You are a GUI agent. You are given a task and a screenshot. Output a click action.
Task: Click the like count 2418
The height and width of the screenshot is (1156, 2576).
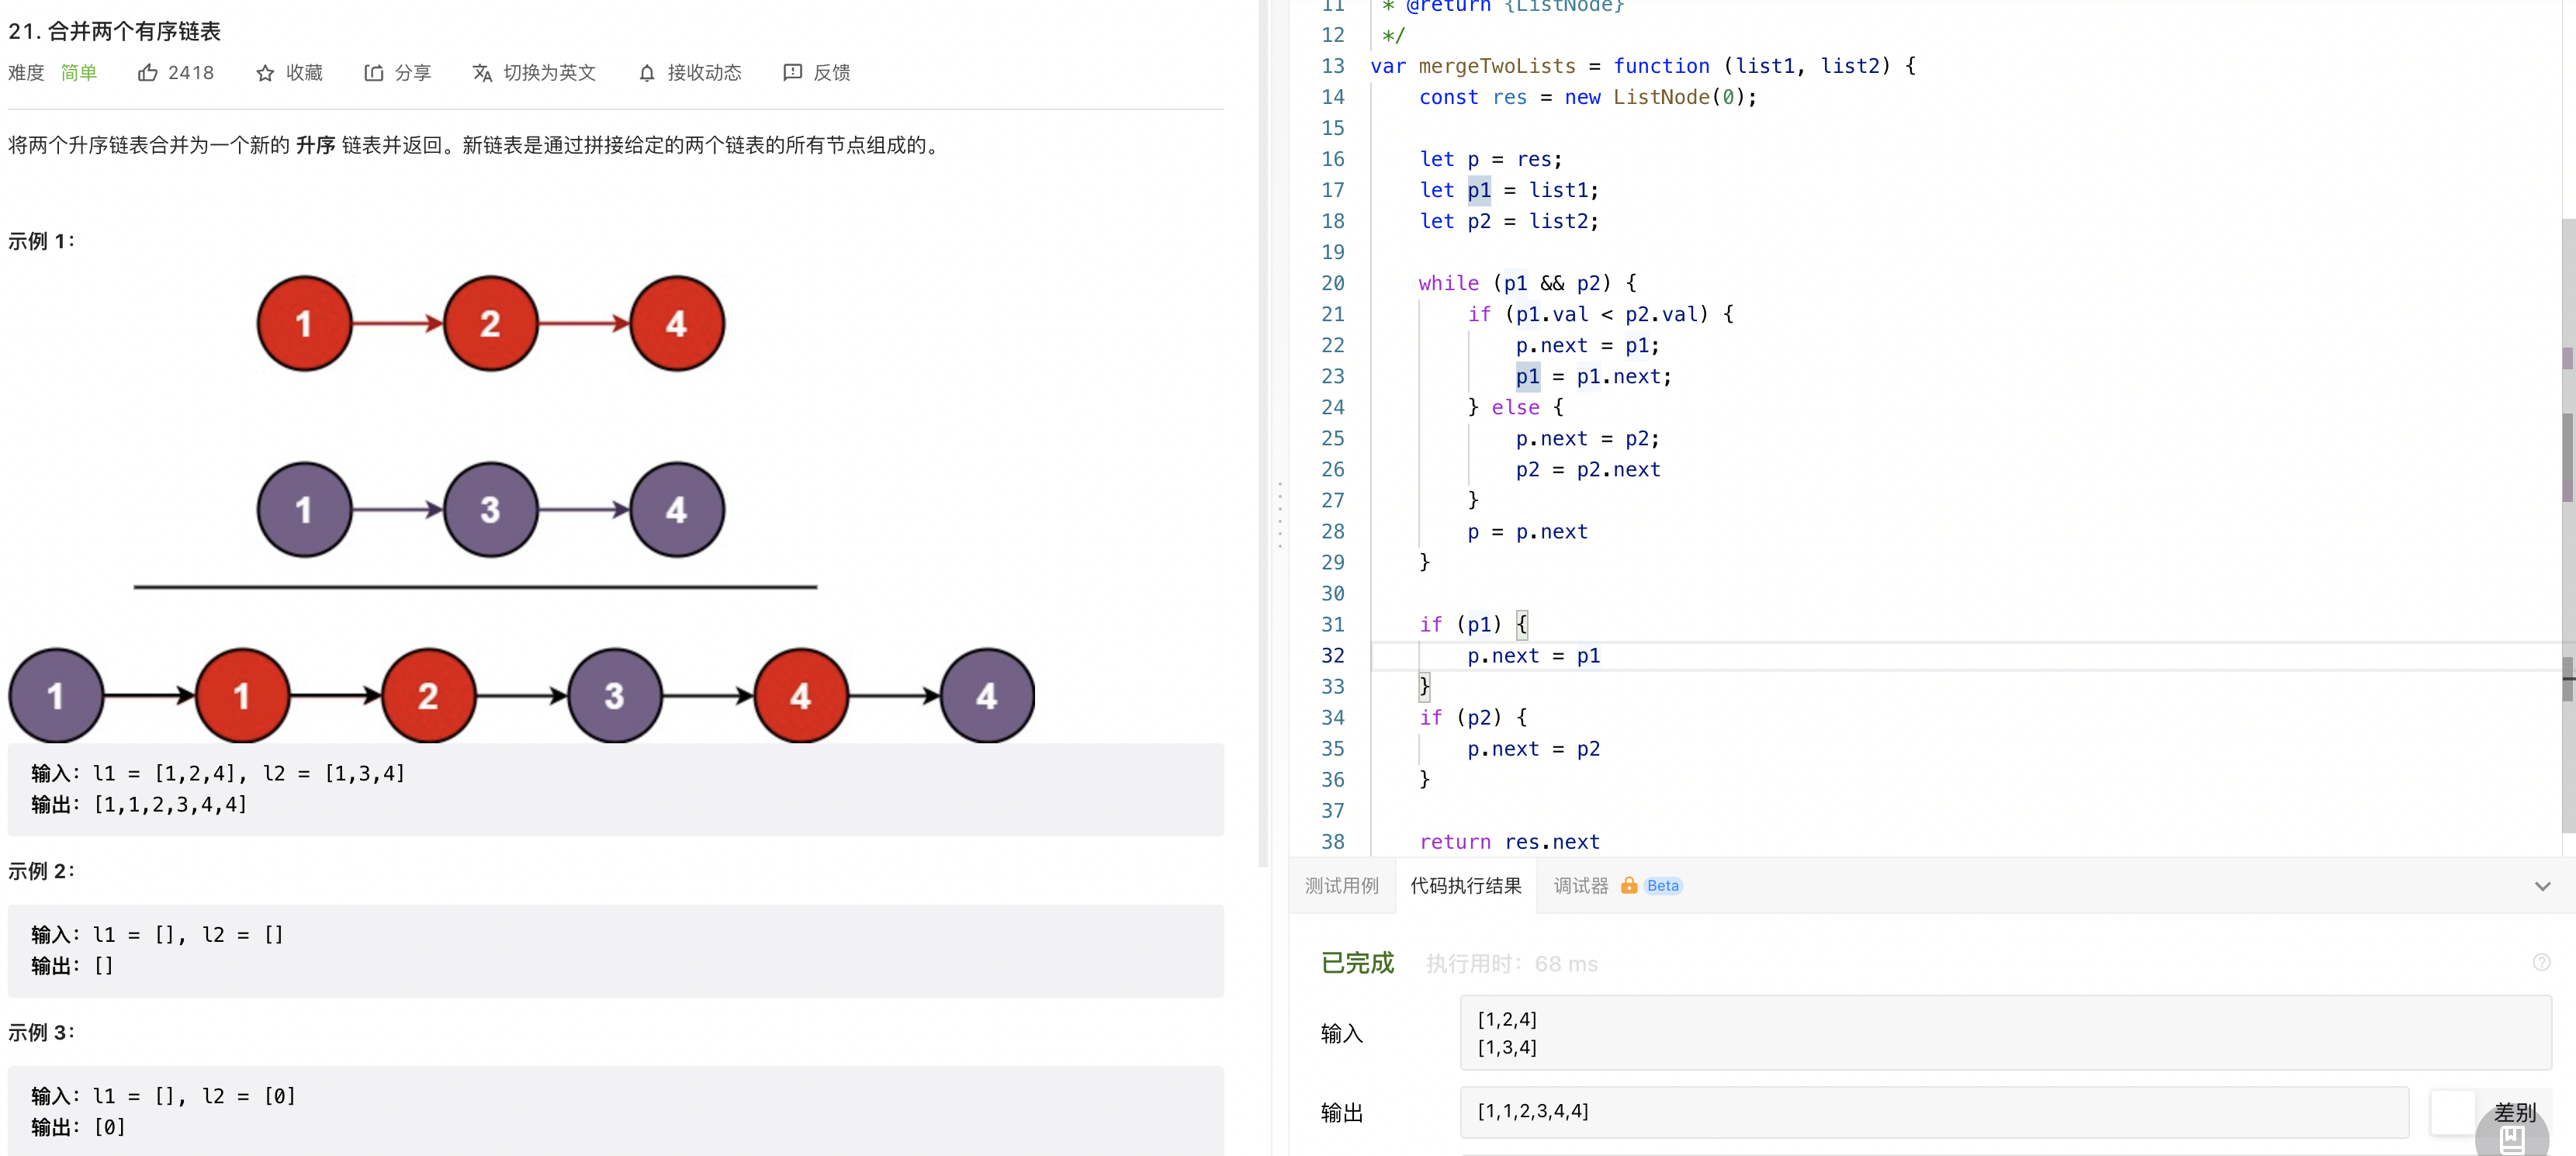[x=191, y=73]
